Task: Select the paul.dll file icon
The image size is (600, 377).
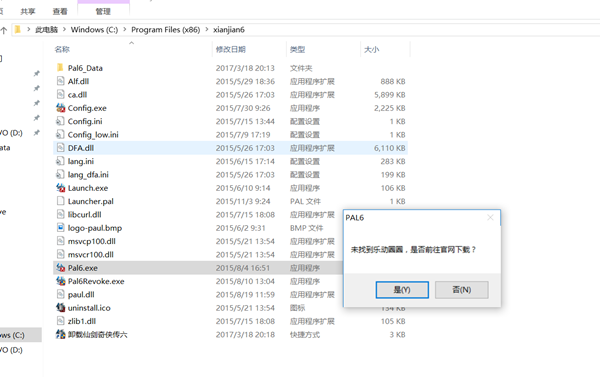Action: (x=60, y=294)
